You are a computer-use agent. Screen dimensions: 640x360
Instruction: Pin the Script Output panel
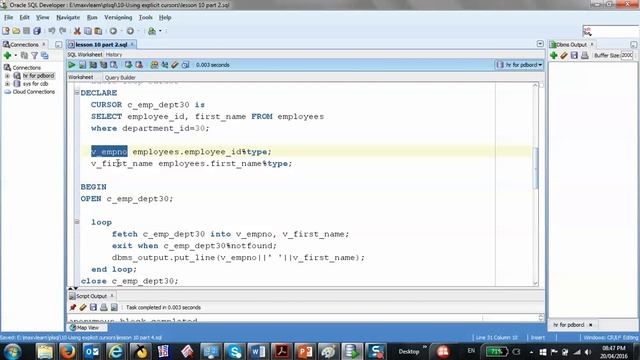73,307
